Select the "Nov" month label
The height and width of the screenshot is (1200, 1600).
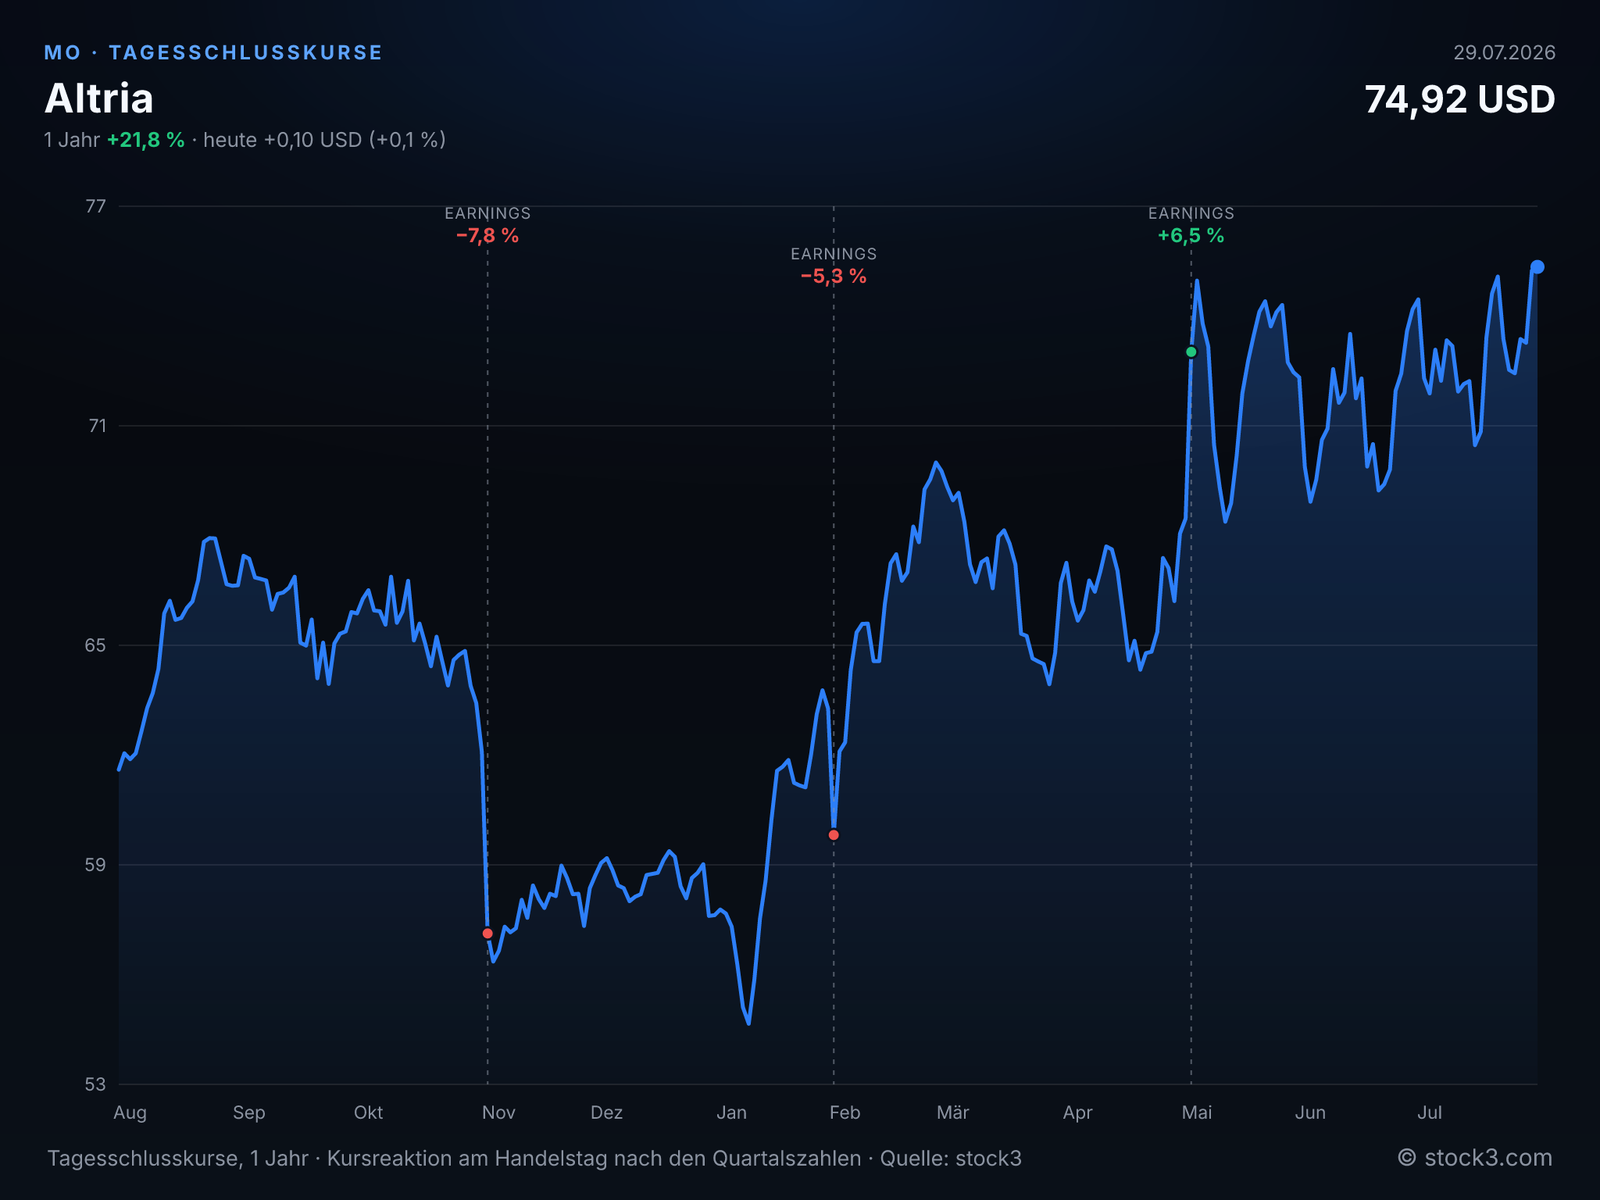(x=499, y=1113)
